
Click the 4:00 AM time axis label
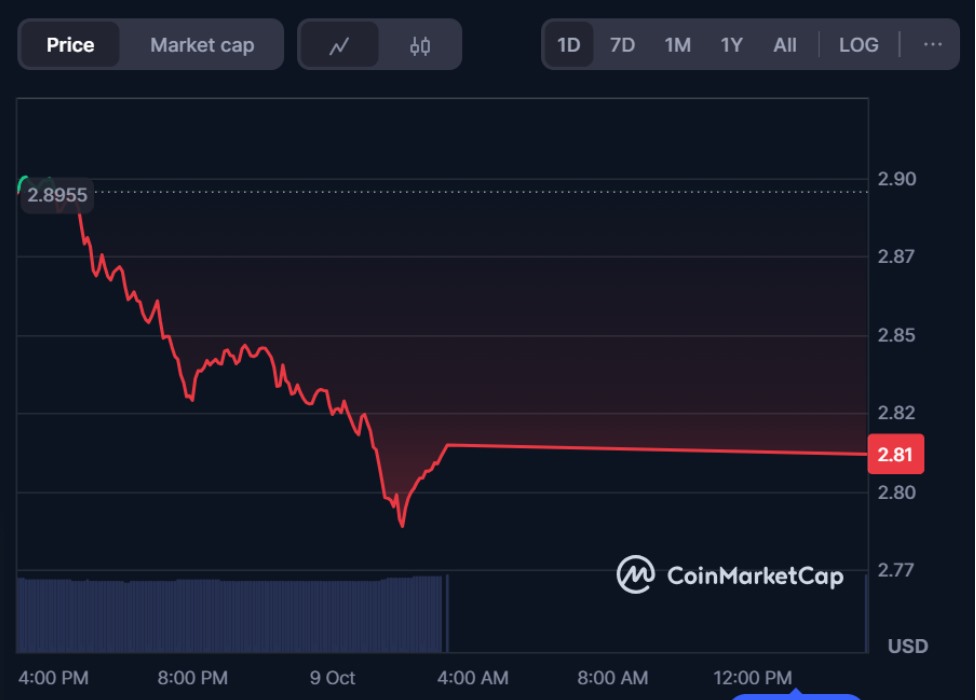(x=472, y=678)
